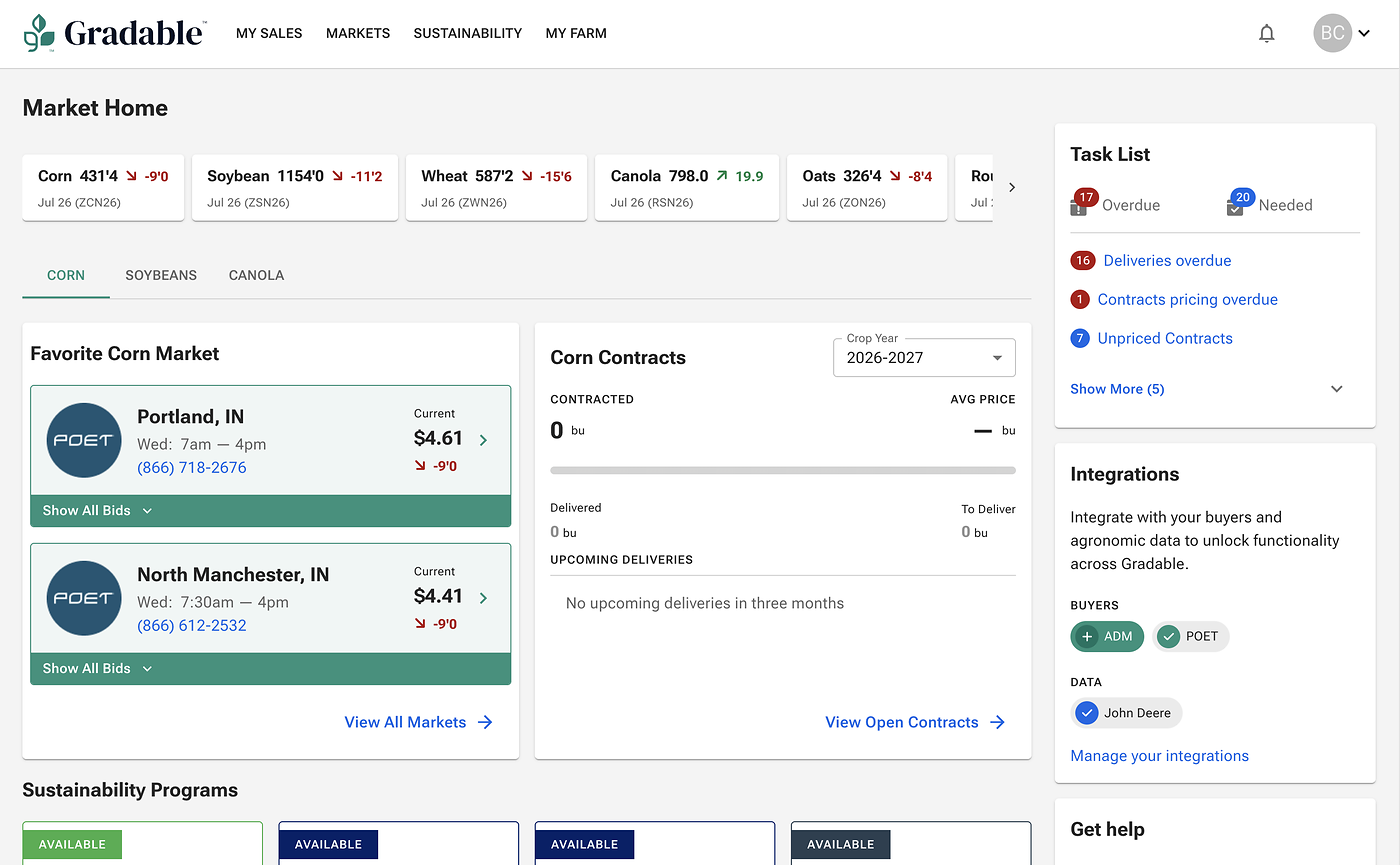This screenshot has height=865, width=1400.
Task: Open the BC user avatar menu
Action: click(1332, 33)
